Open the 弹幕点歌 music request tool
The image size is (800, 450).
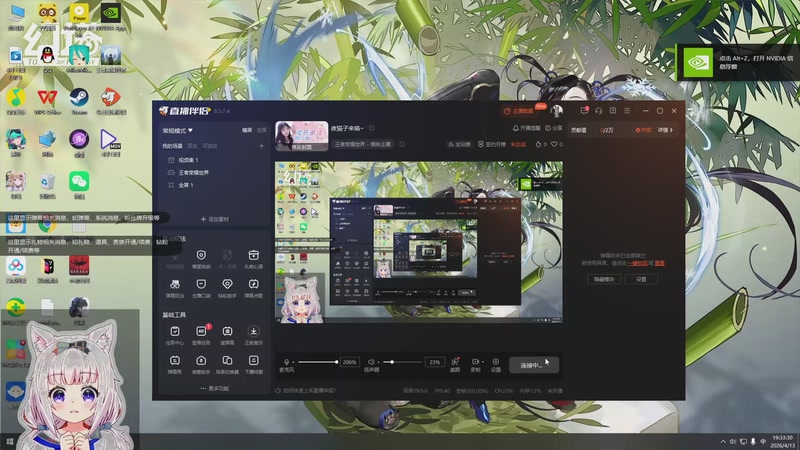[x=254, y=288]
